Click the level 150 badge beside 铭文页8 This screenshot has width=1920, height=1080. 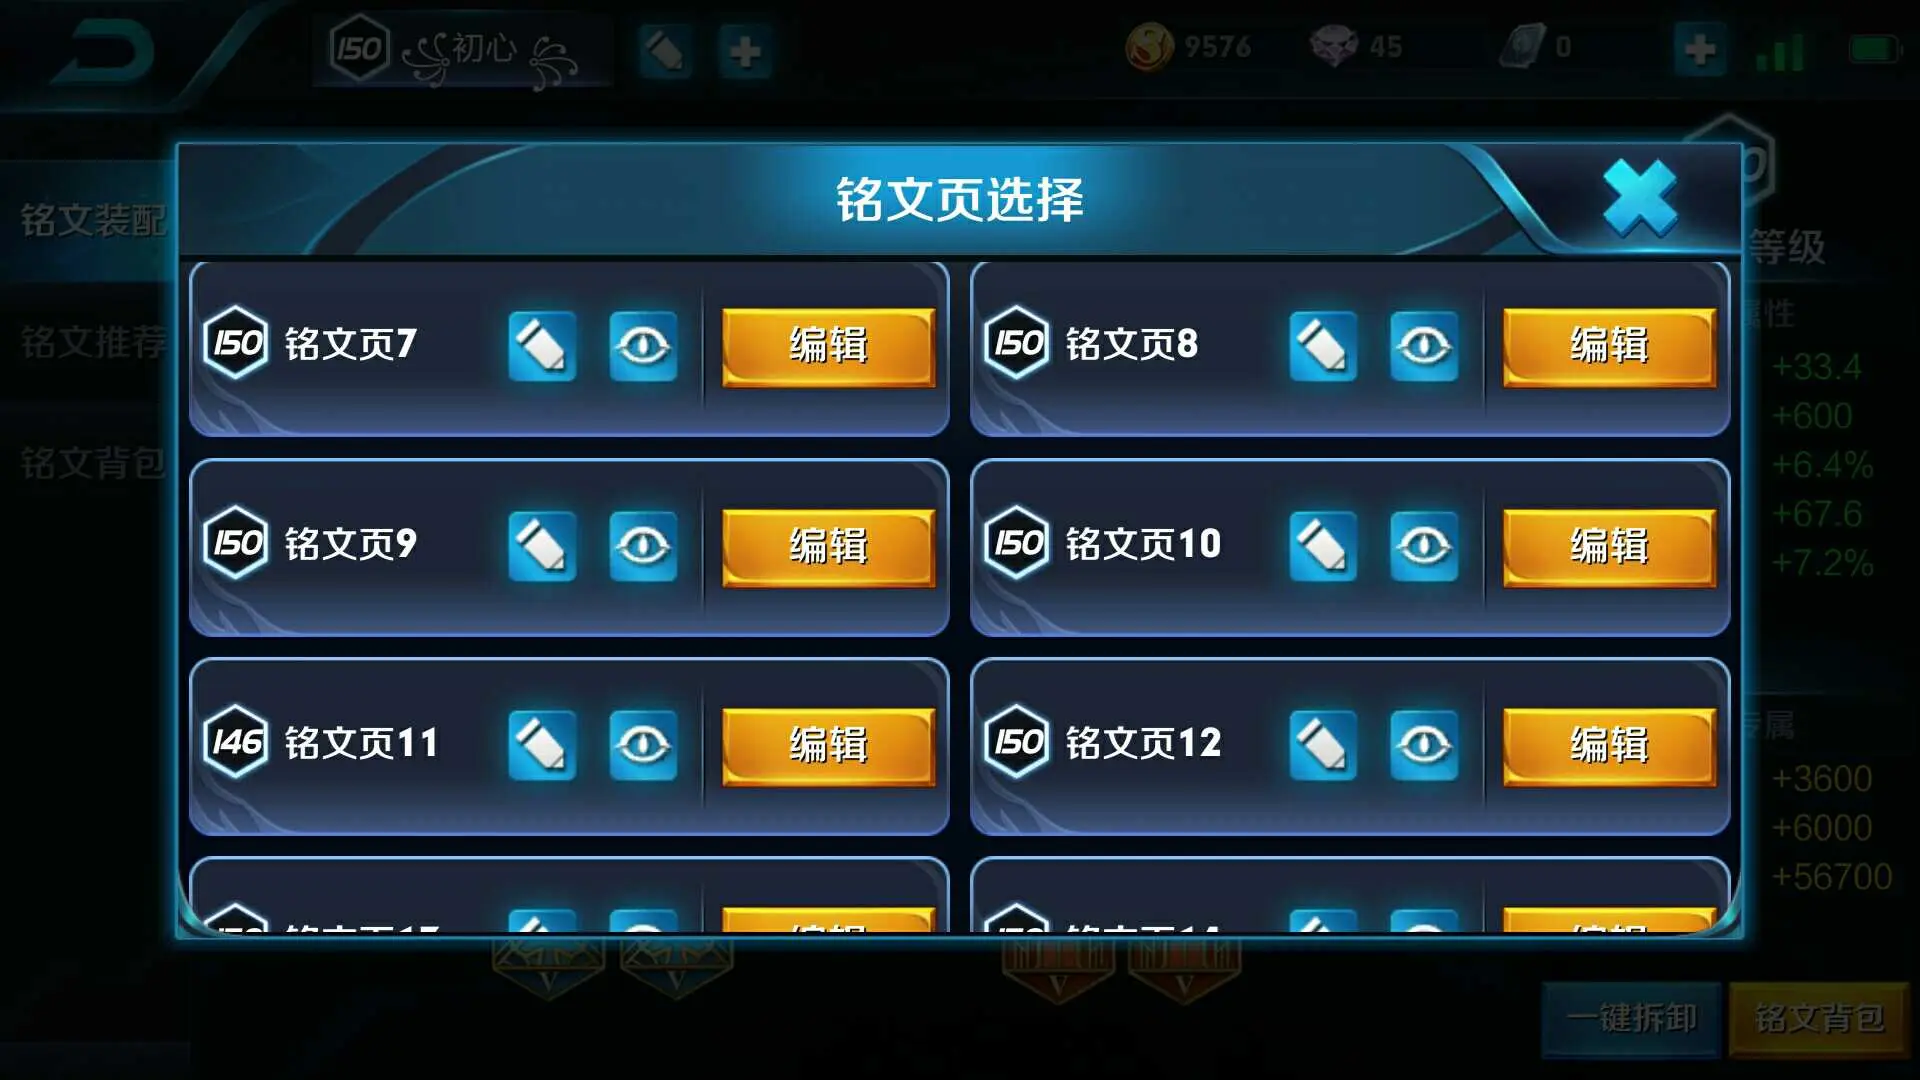[x=1017, y=343]
